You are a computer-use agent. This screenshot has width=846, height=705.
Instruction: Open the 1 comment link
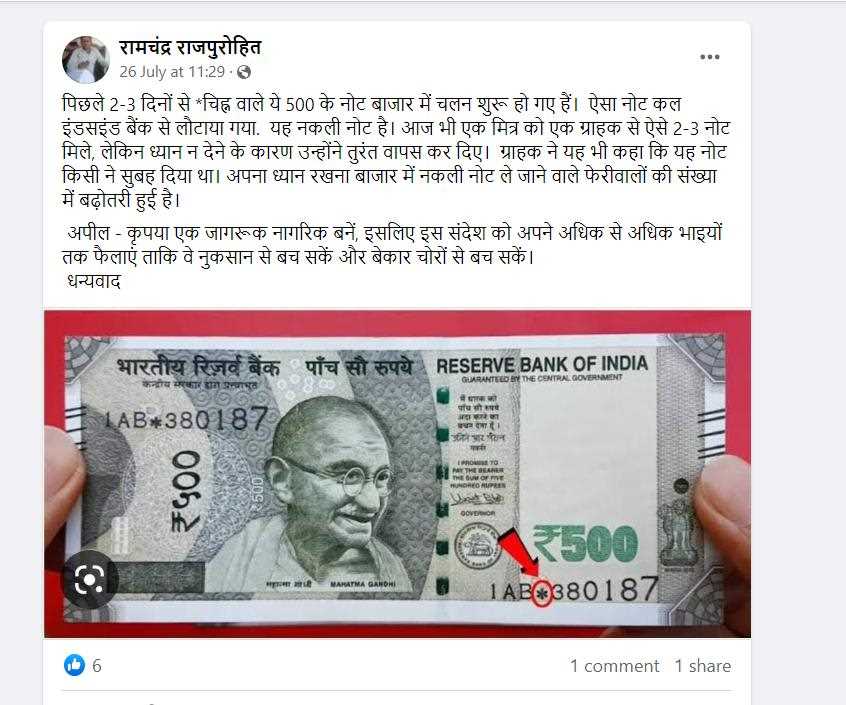coord(615,666)
